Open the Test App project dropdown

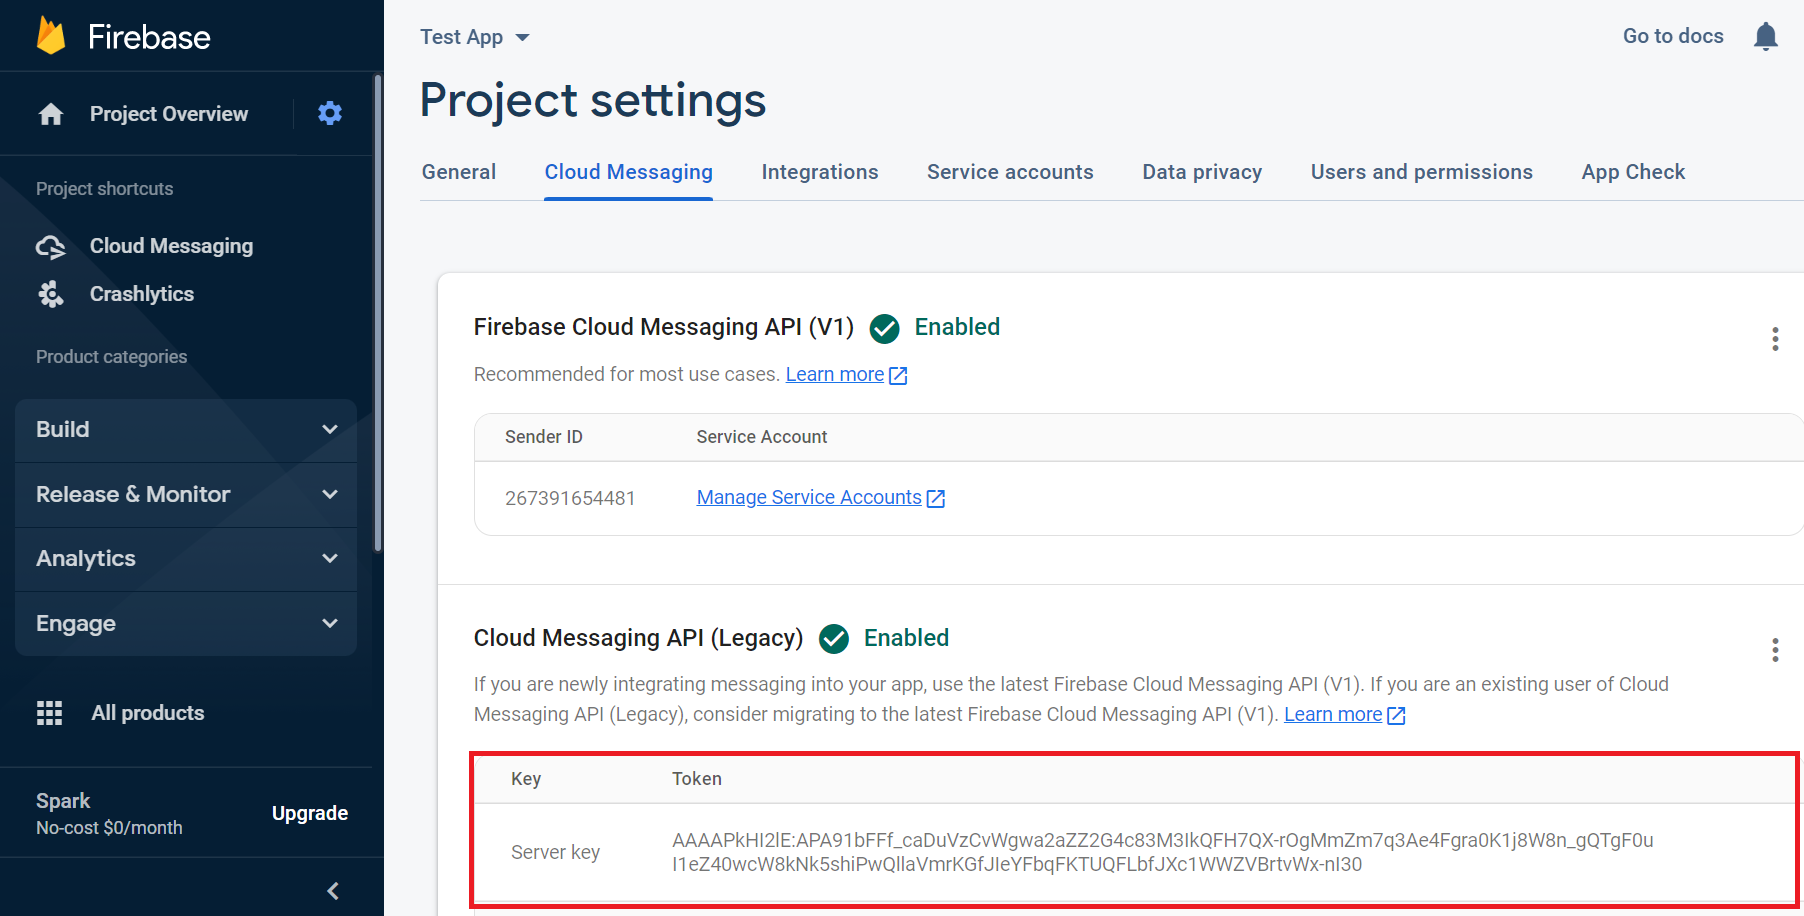tap(475, 36)
